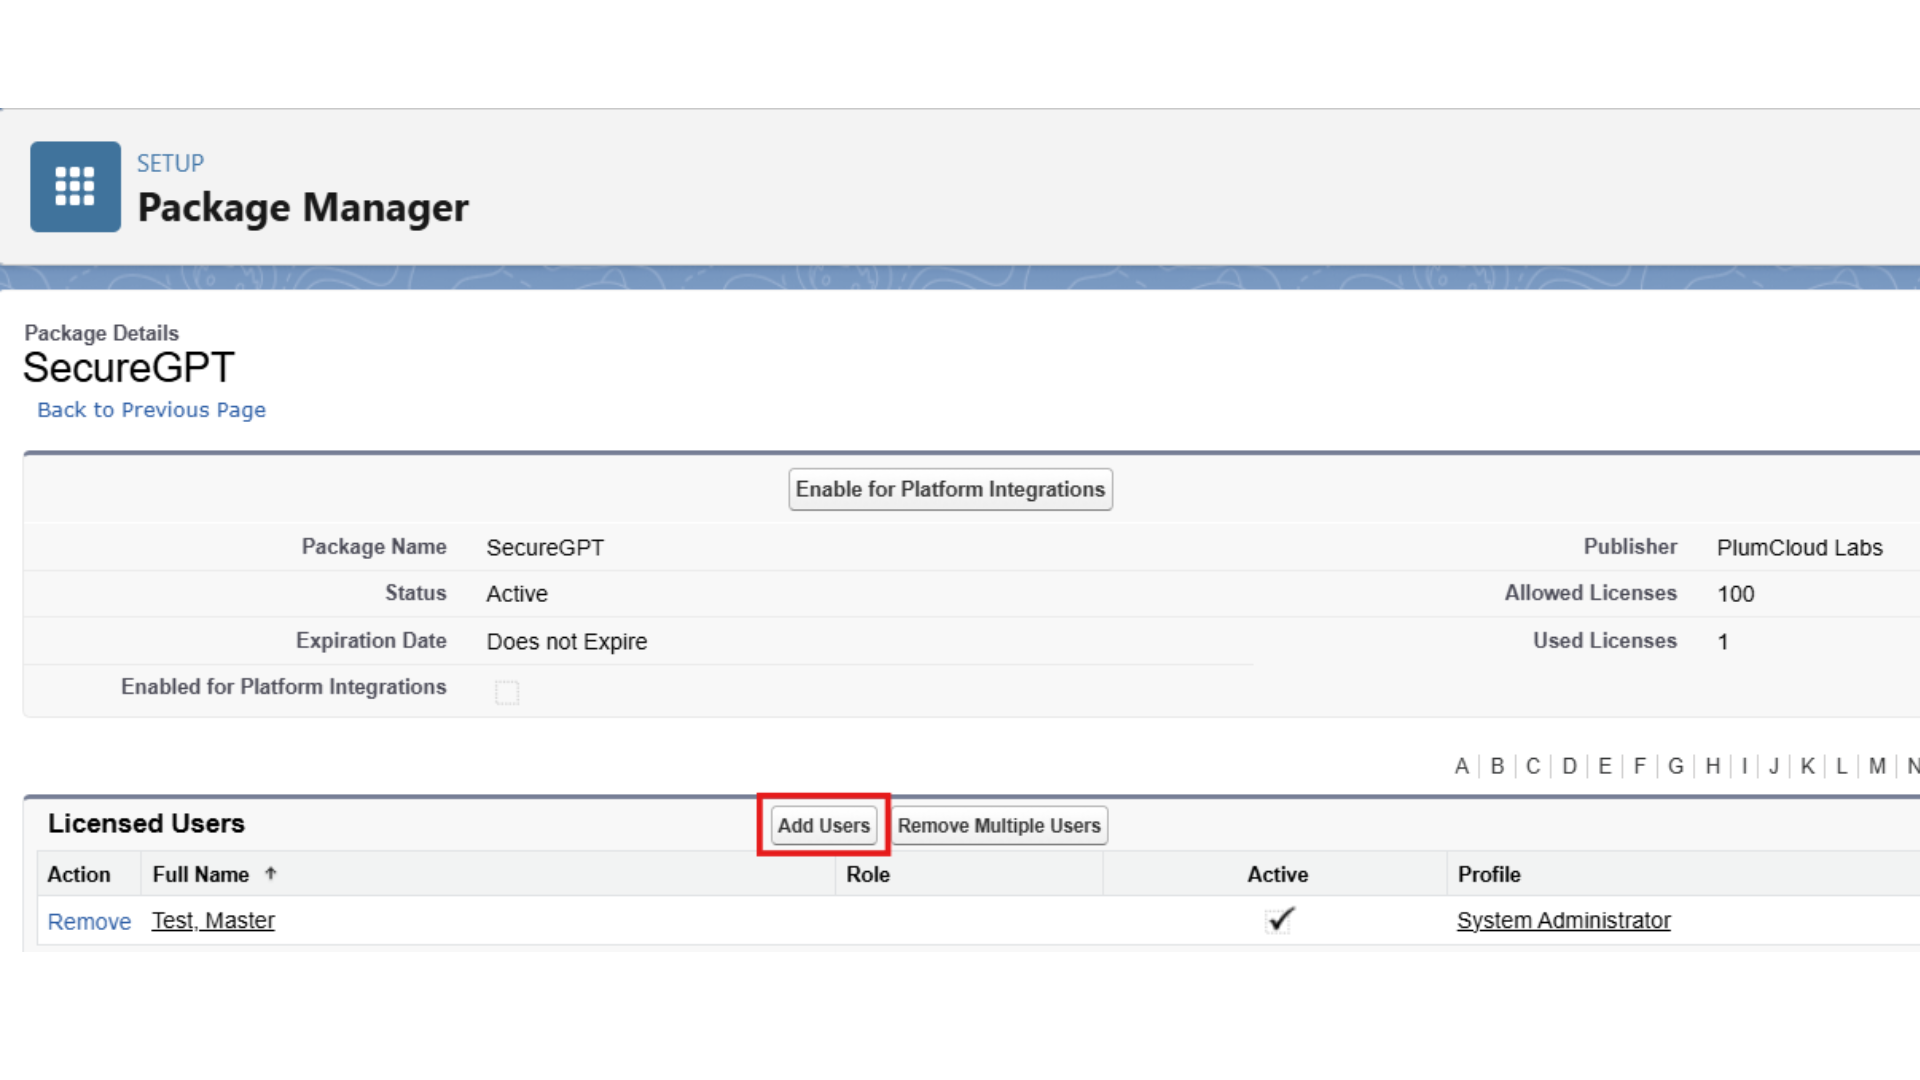Filter users by letter M
This screenshot has width=1920, height=1080.
tap(1877, 767)
